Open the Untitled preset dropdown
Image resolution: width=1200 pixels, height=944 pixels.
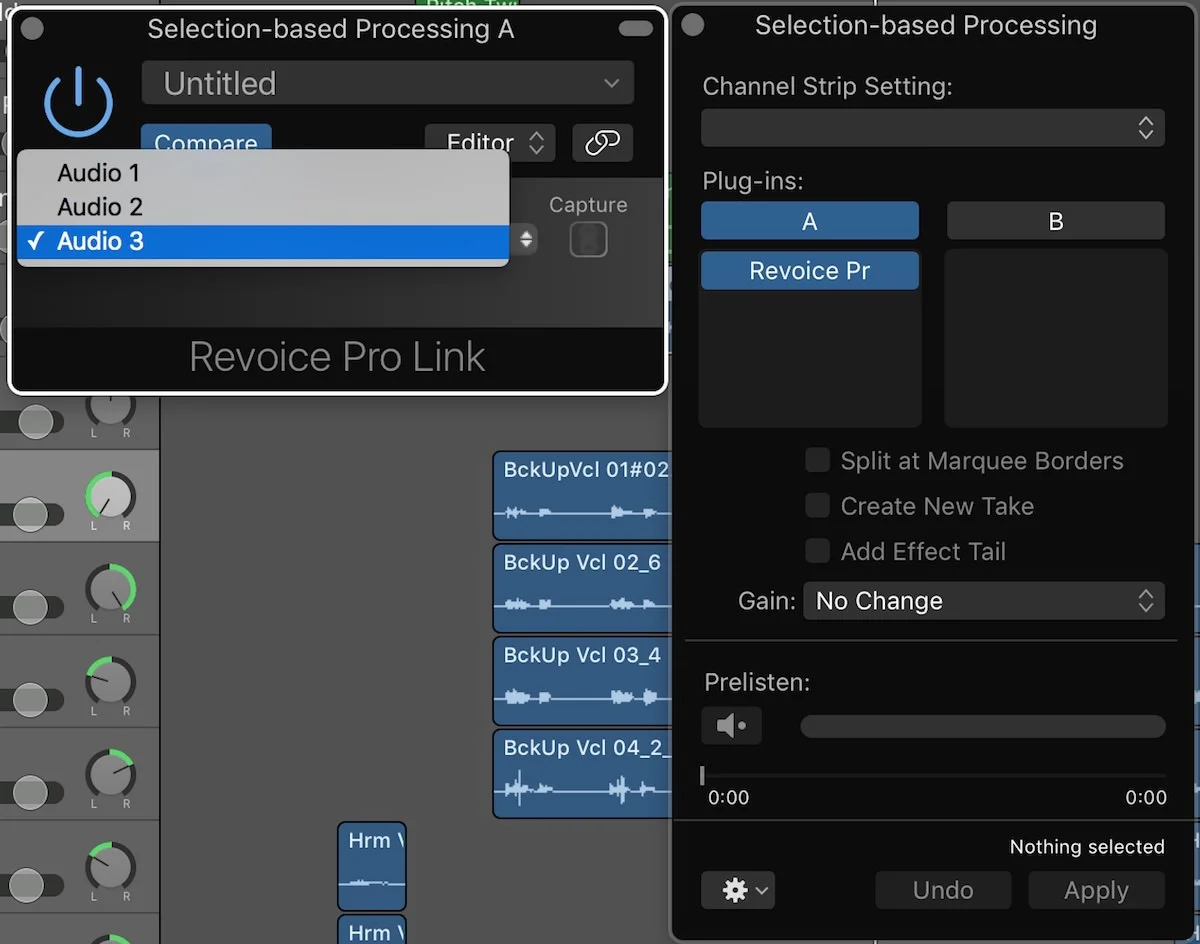pyautogui.click(x=388, y=83)
